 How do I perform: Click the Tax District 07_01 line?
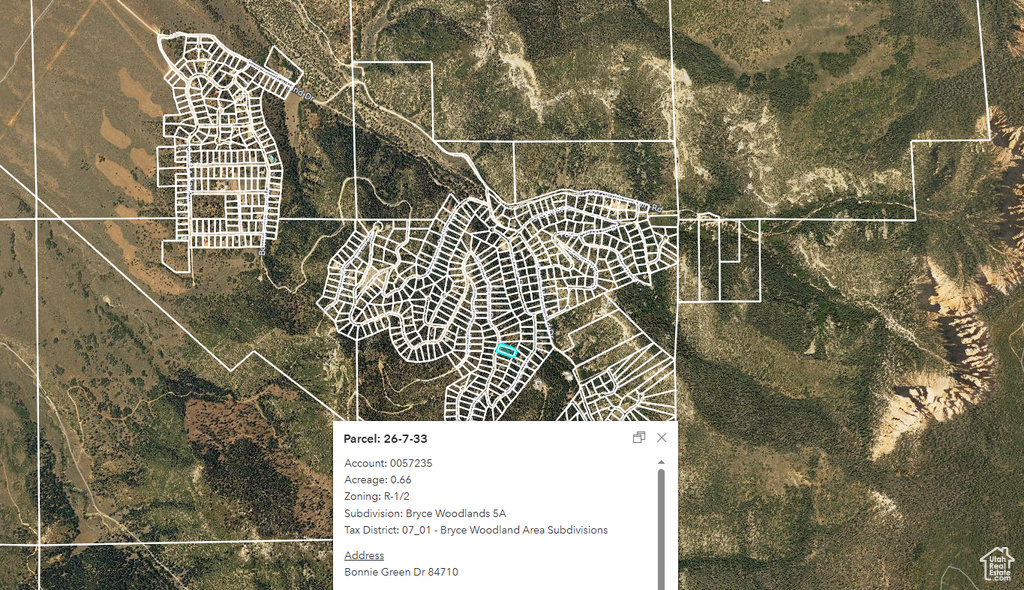click(x=475, y=530)
